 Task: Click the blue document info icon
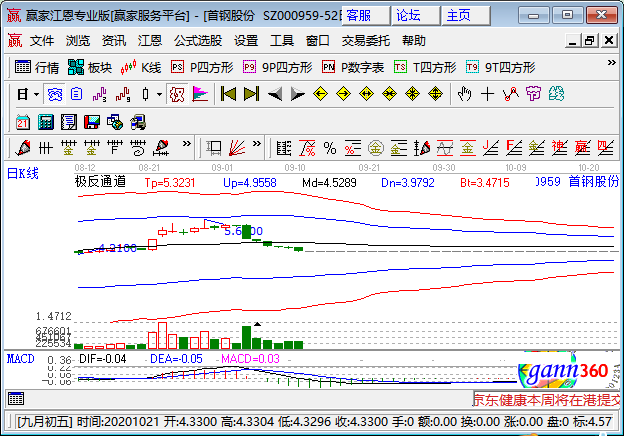[x=76, y=94]
